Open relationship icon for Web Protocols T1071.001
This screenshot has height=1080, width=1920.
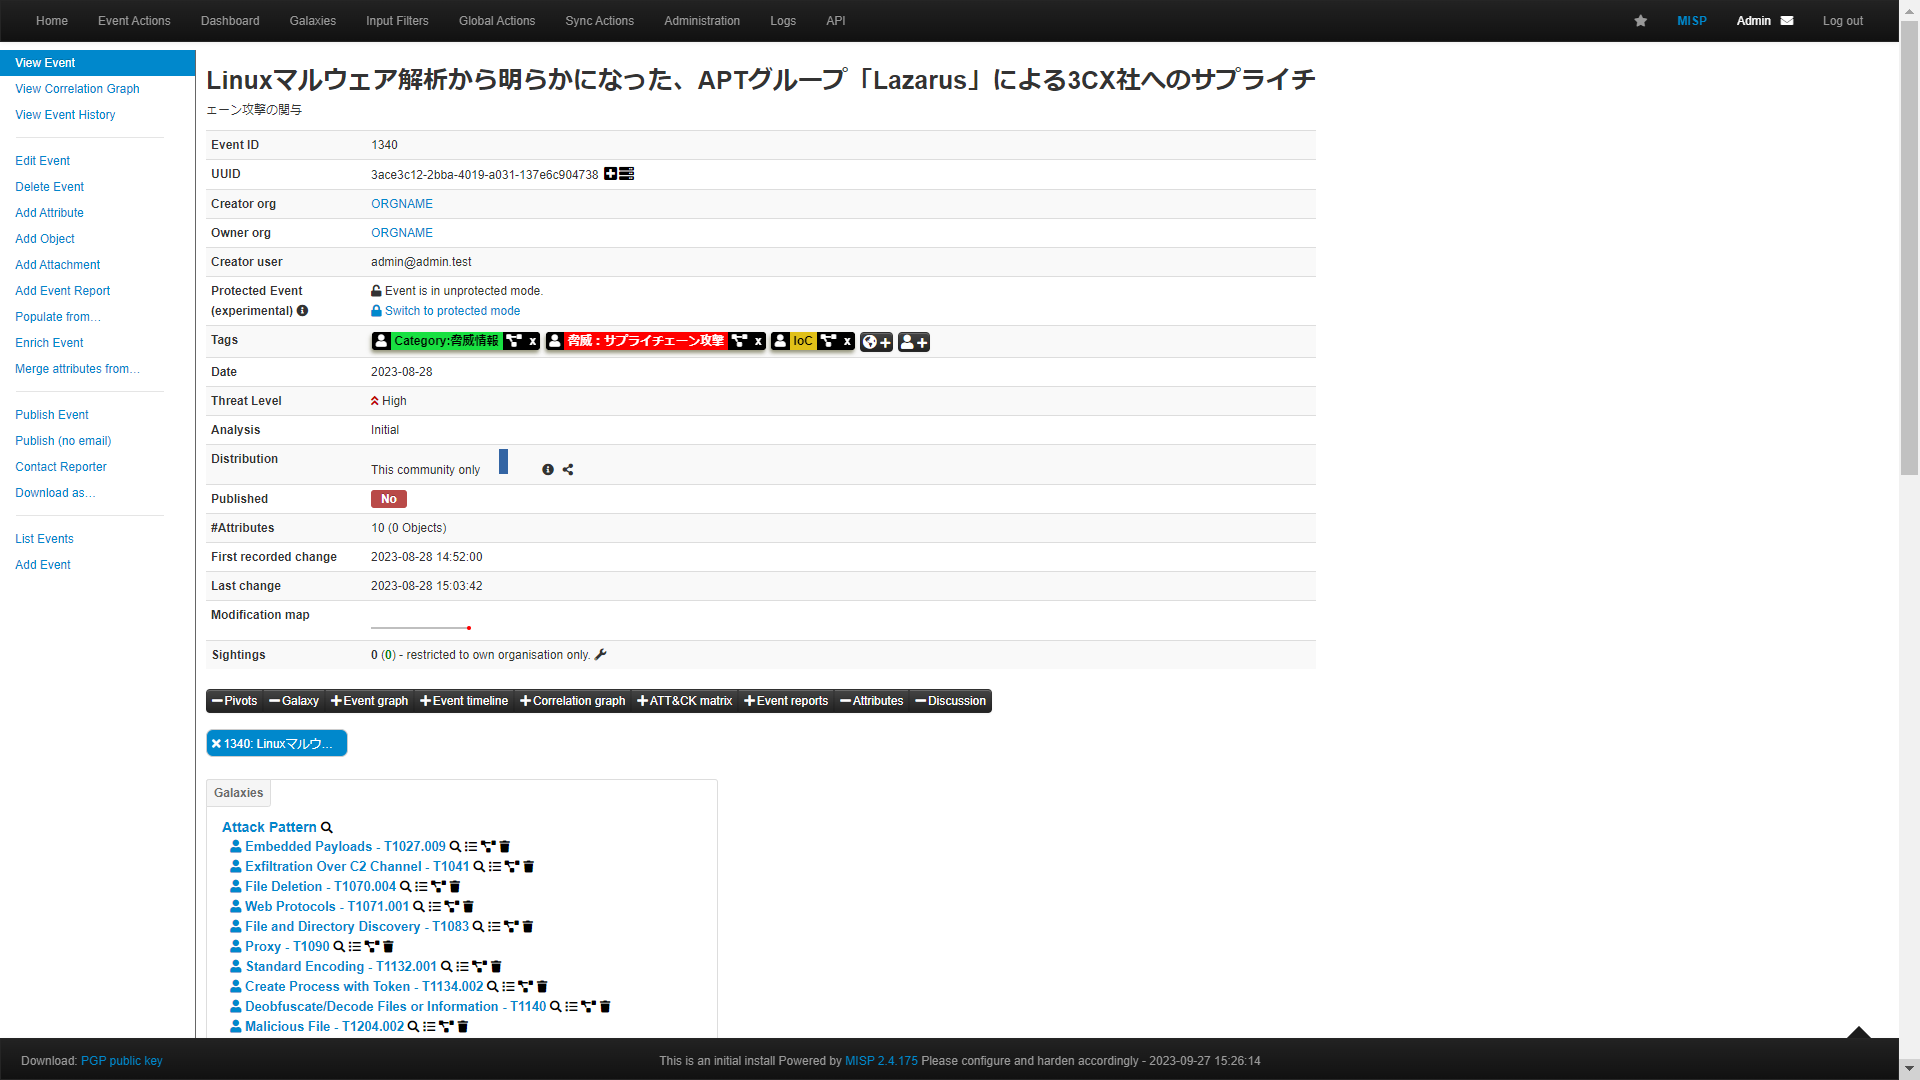pyautogui.click(x=452, y=907)
